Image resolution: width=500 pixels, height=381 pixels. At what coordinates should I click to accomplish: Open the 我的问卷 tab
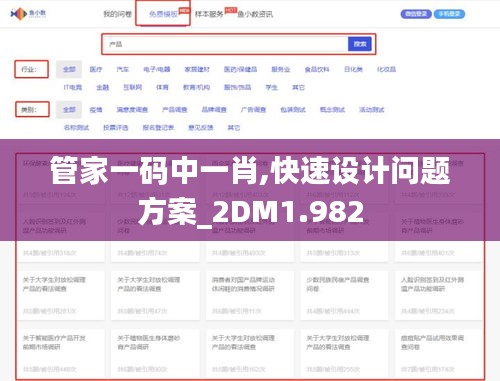coord(117,14)
